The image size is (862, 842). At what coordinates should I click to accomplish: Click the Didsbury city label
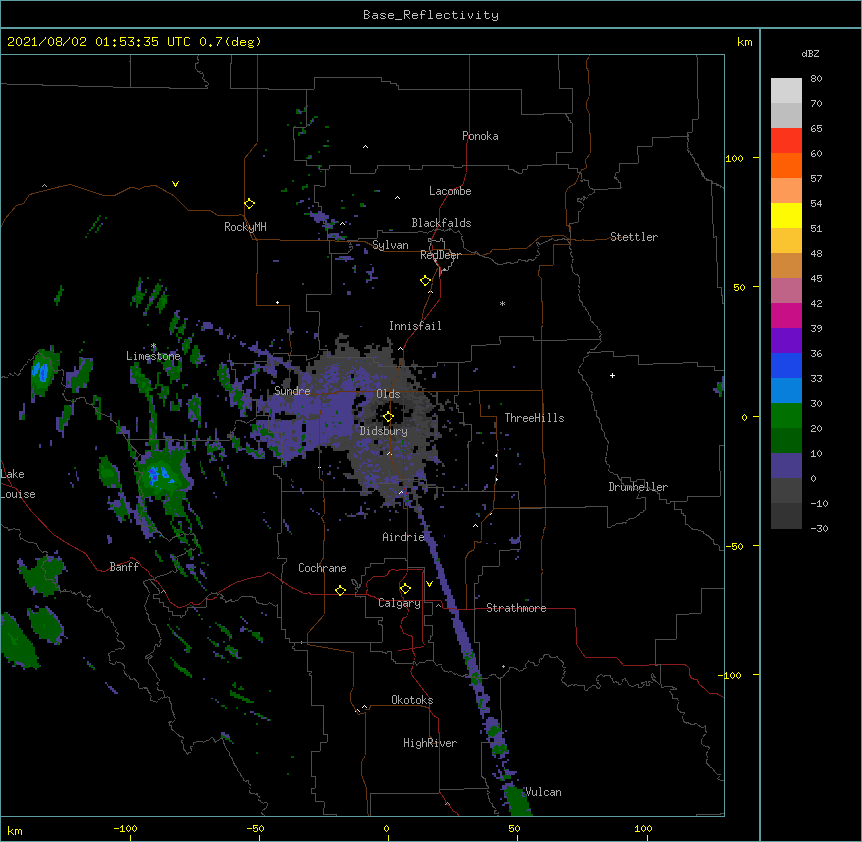384,431
